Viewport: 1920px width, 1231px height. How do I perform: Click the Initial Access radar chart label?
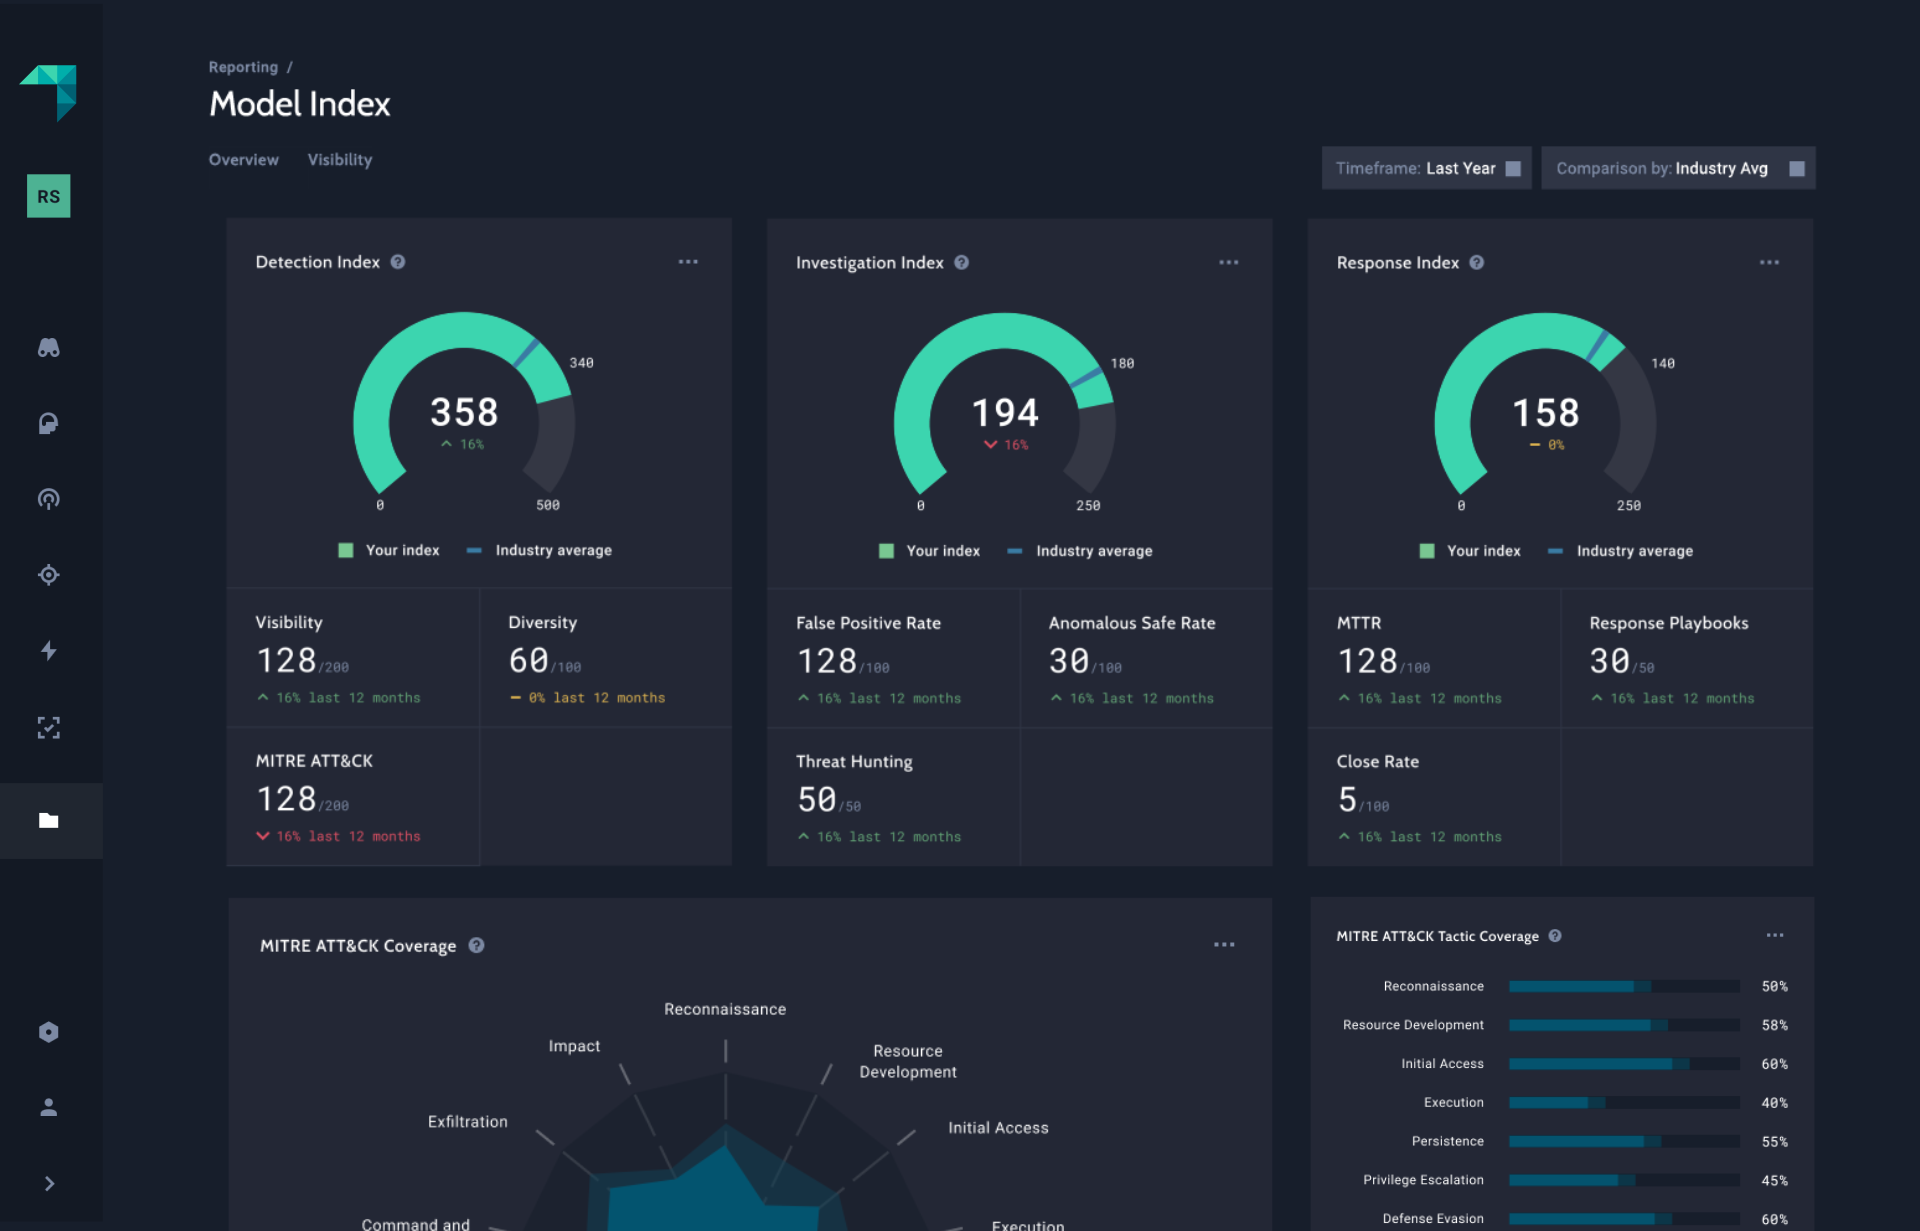pos(998,1128)
